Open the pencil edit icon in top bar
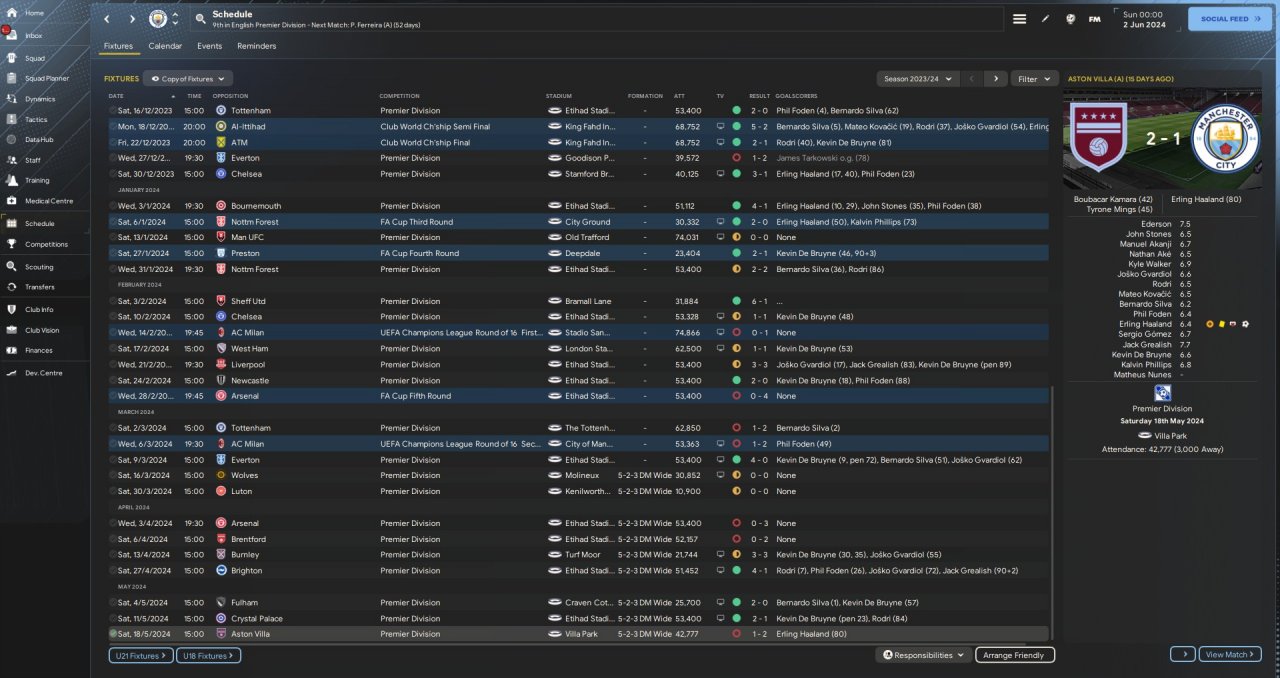Image resolution: width=1280 pixels, height=678 pixels. pyautogui.click(x=1046, y=19)
